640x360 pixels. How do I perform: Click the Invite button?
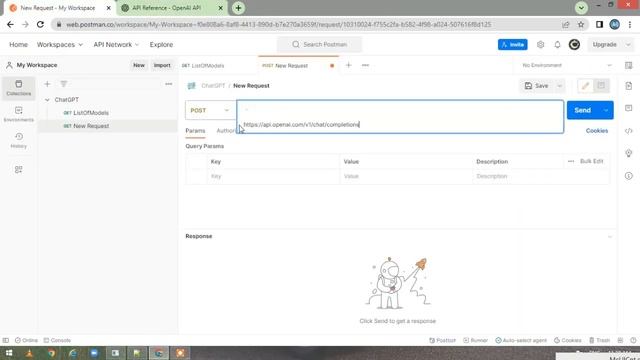(x=513, y=44)
